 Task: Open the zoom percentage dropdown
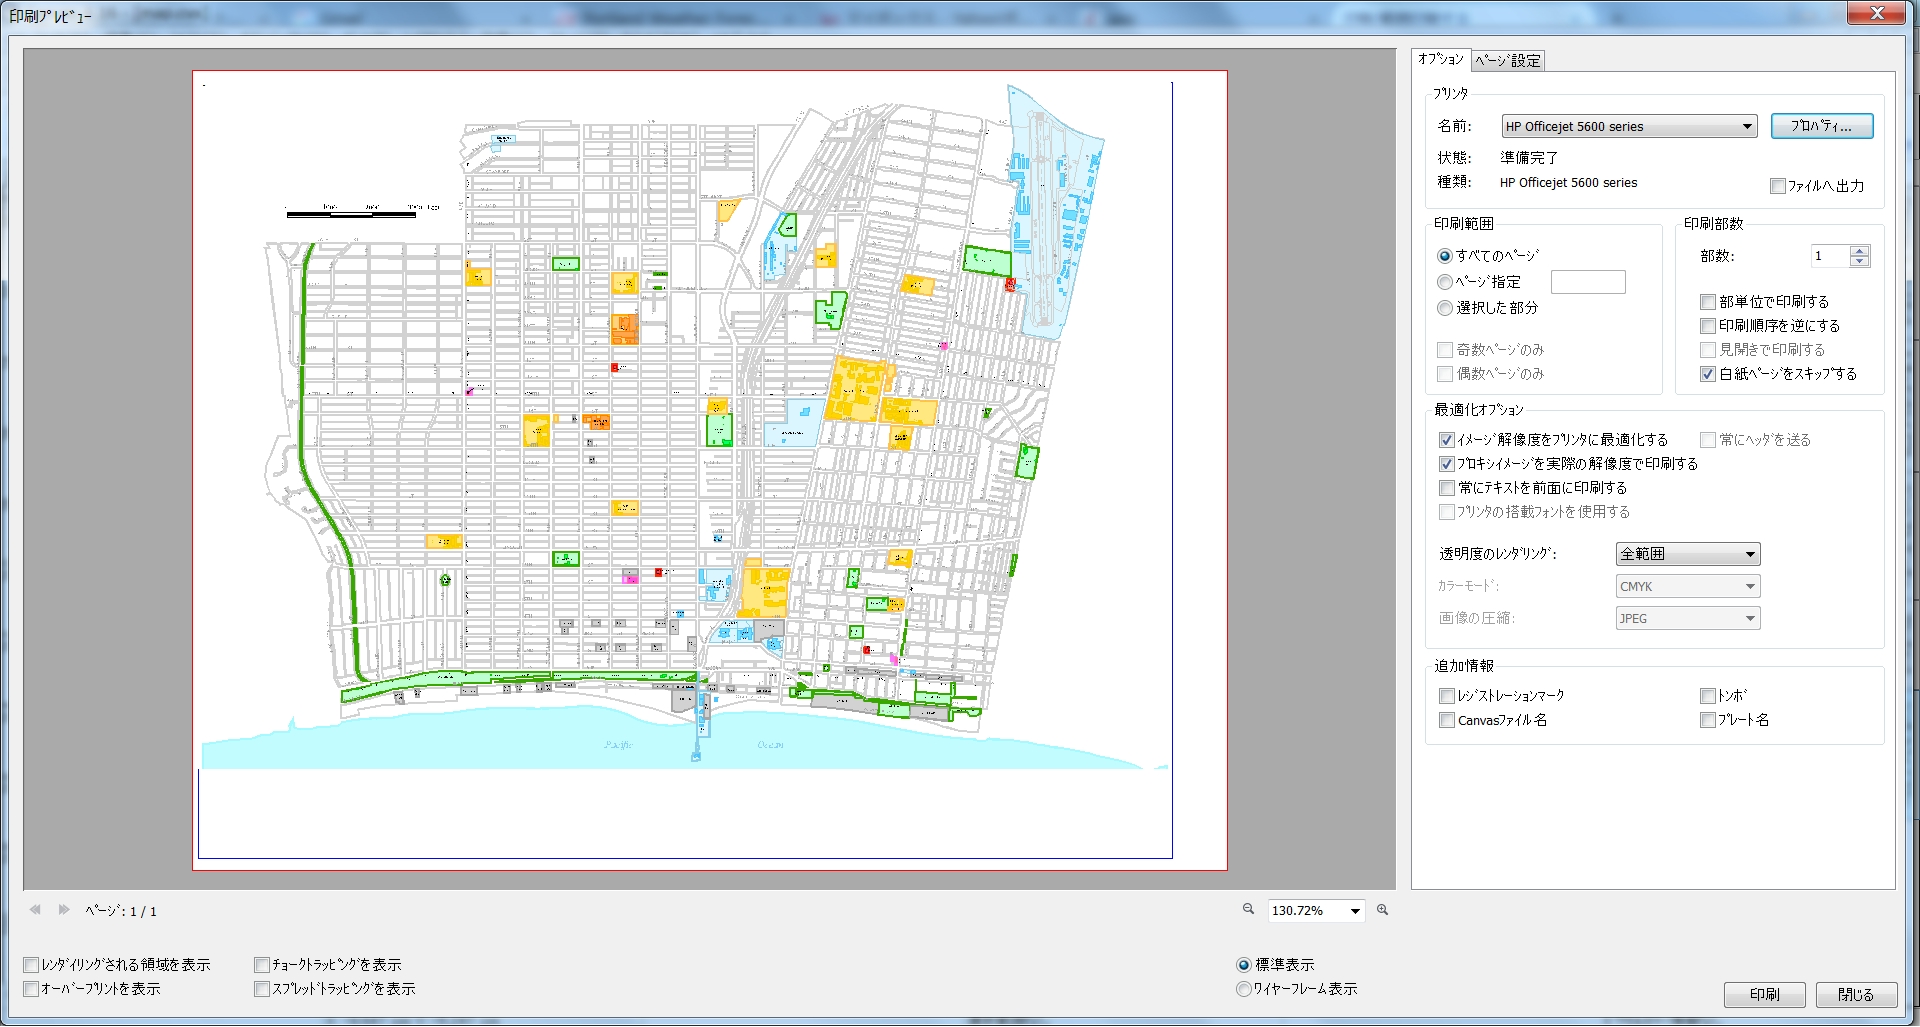click(x=1355, y=911)
